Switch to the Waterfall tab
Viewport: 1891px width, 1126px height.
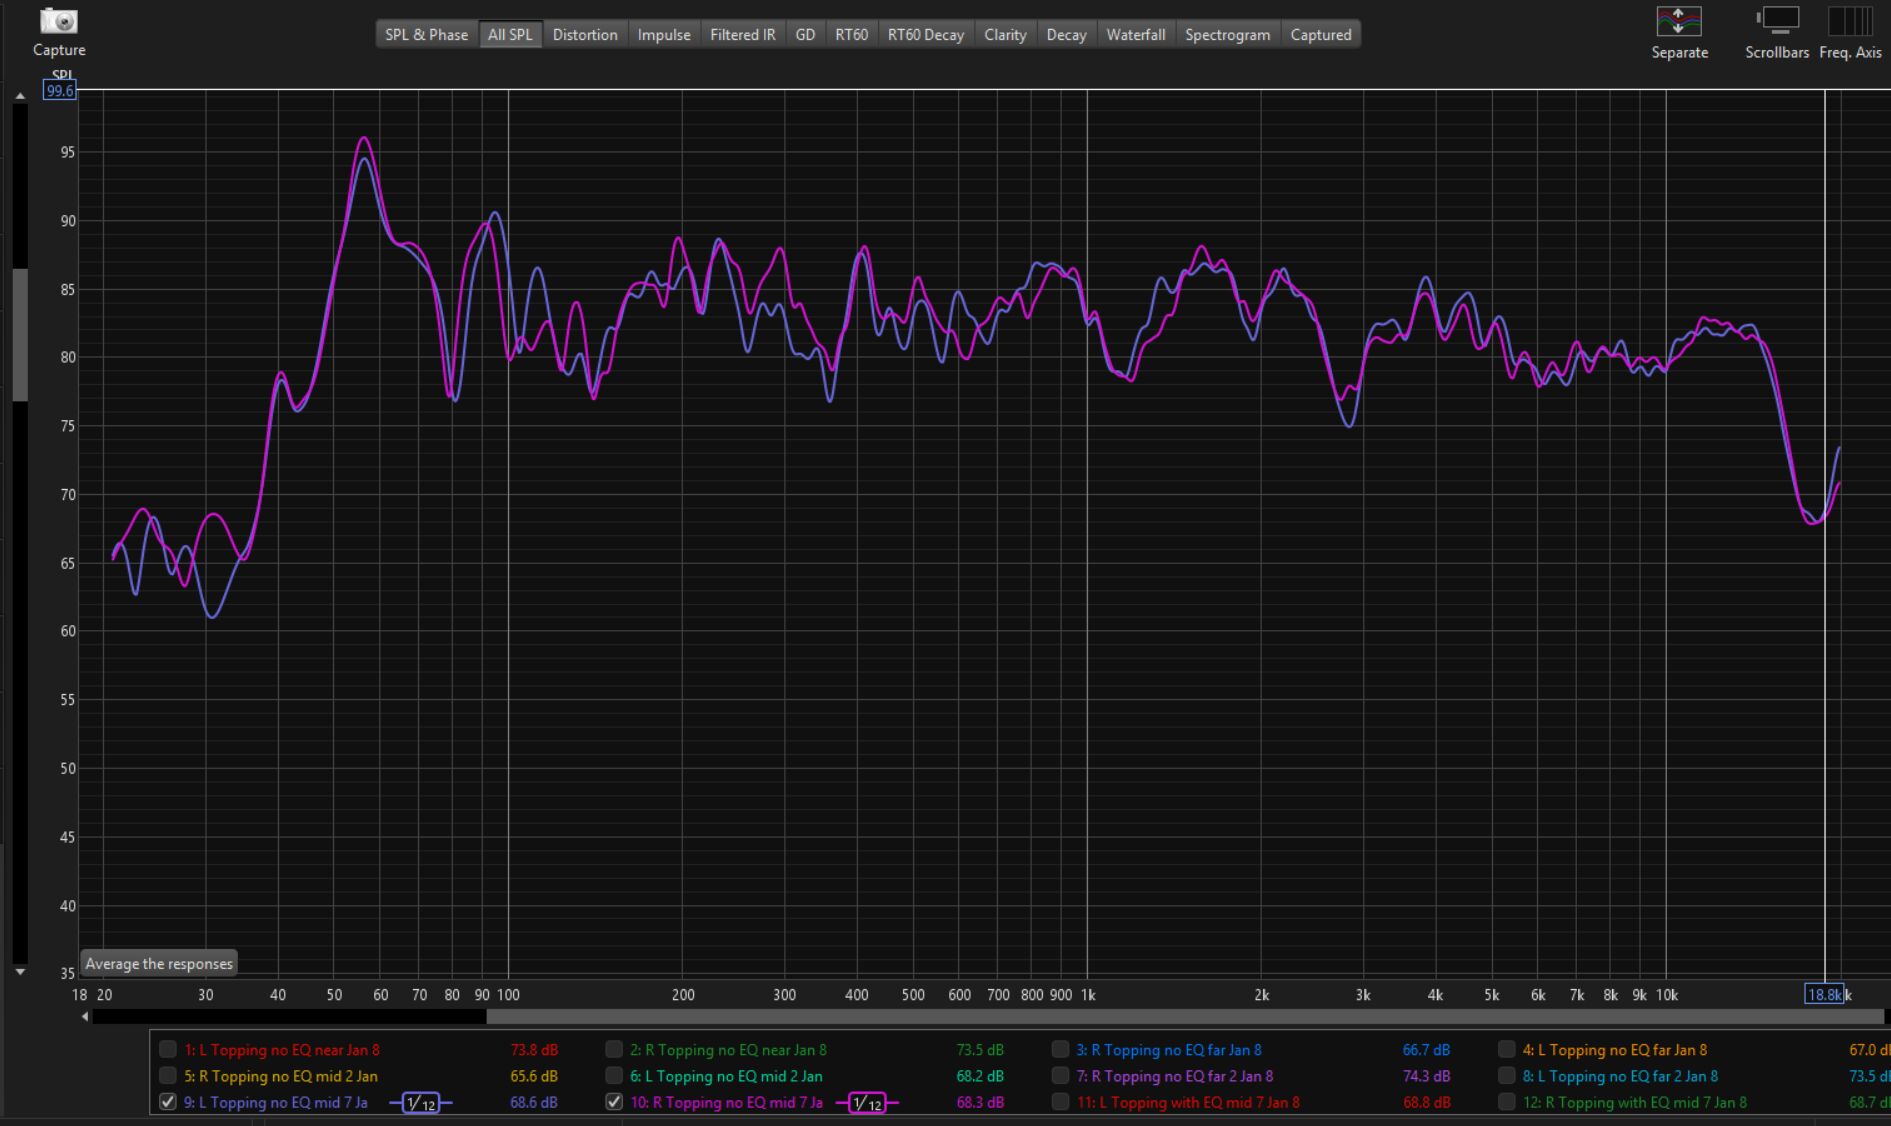click(1135, 35)
